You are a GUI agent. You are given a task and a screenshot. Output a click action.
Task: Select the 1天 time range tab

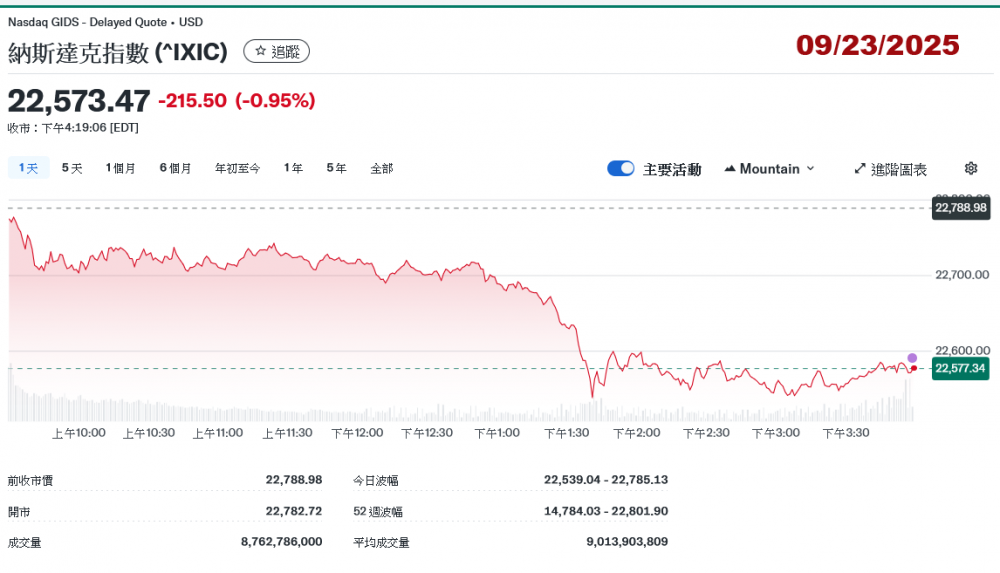(27, 169)
